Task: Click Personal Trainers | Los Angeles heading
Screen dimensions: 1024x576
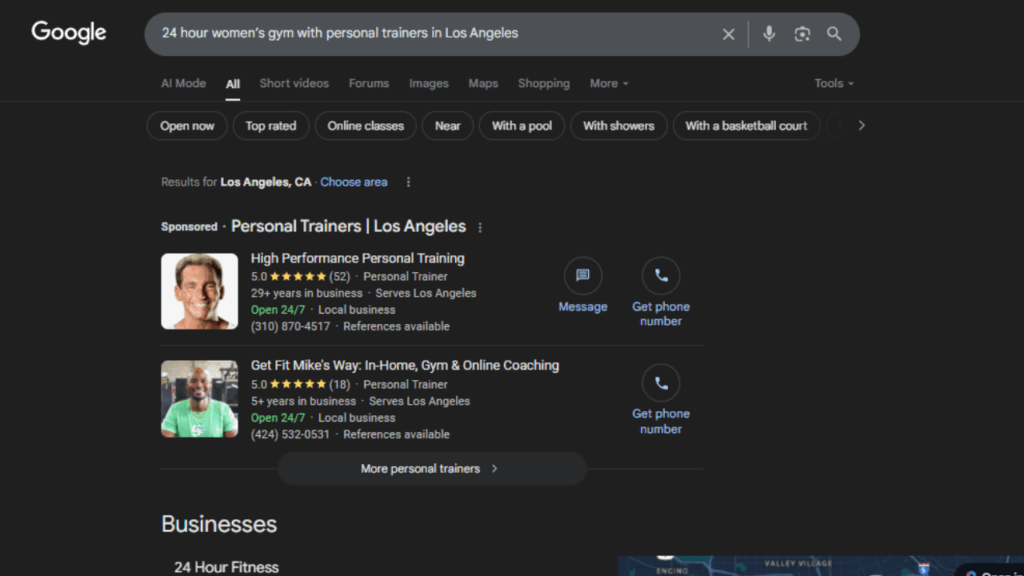Action: [348, 227]
